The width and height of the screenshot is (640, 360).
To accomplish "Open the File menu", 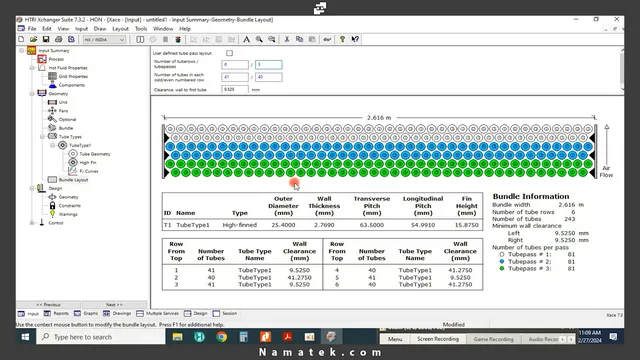I will [x=32, y=29].
